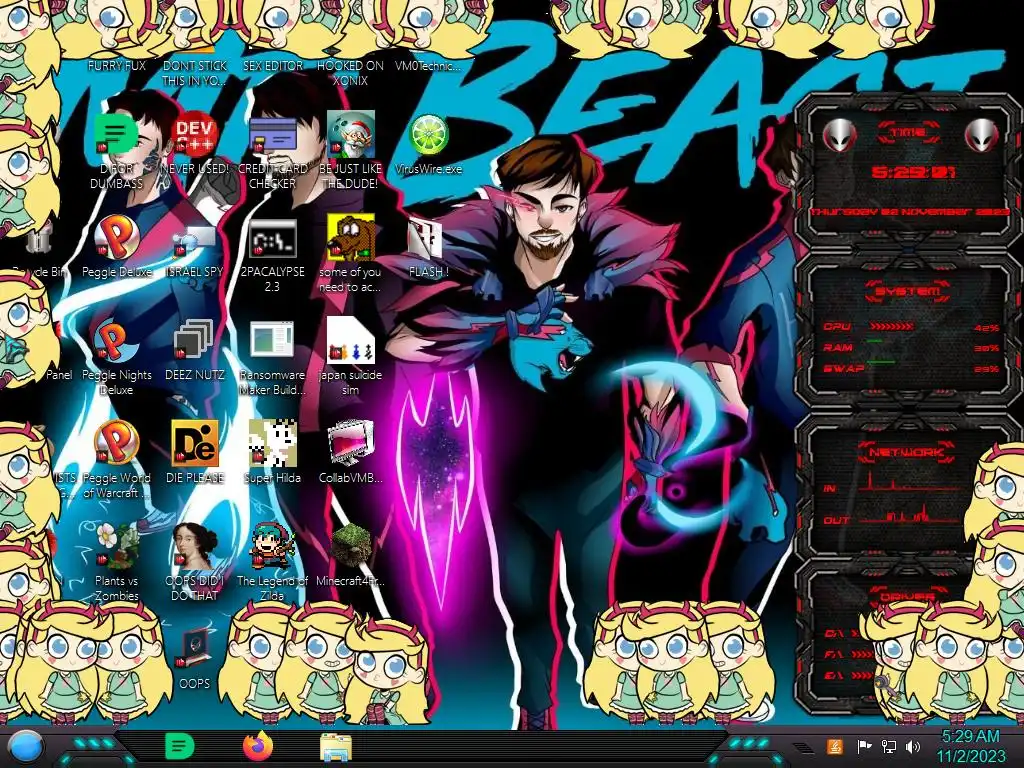Click the SYSTEM header in the widget
1024x768 pixels.
(x=907, y=291)
